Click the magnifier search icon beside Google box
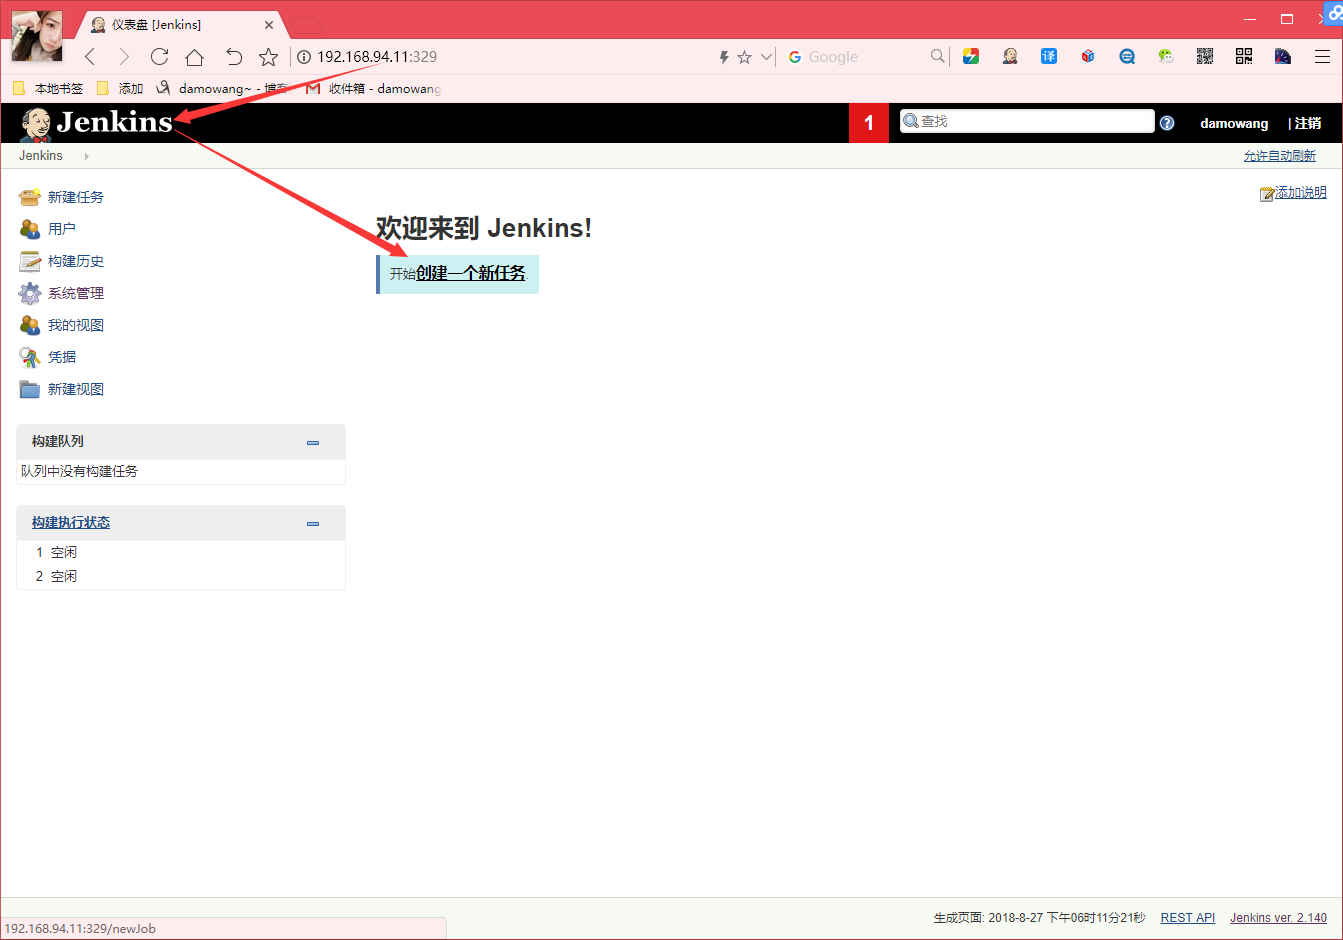 tap(937, 56)
